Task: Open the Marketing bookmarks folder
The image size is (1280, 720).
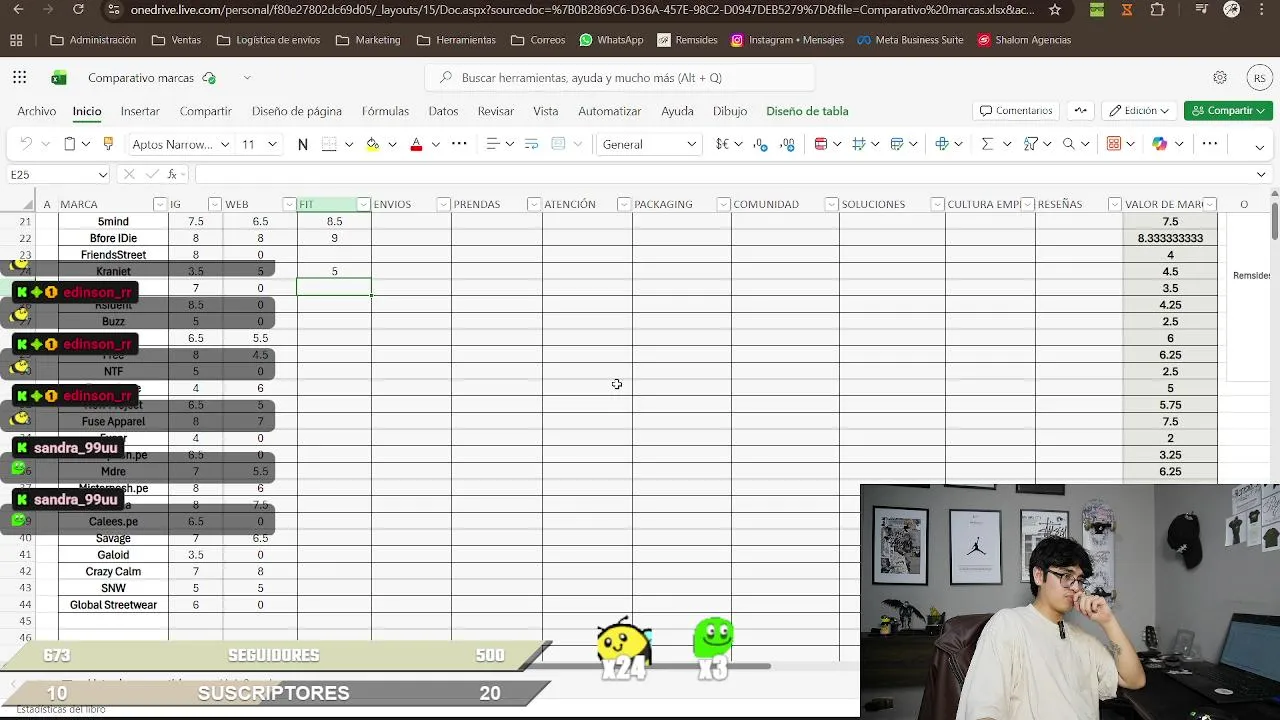Action: click(367, 40)
